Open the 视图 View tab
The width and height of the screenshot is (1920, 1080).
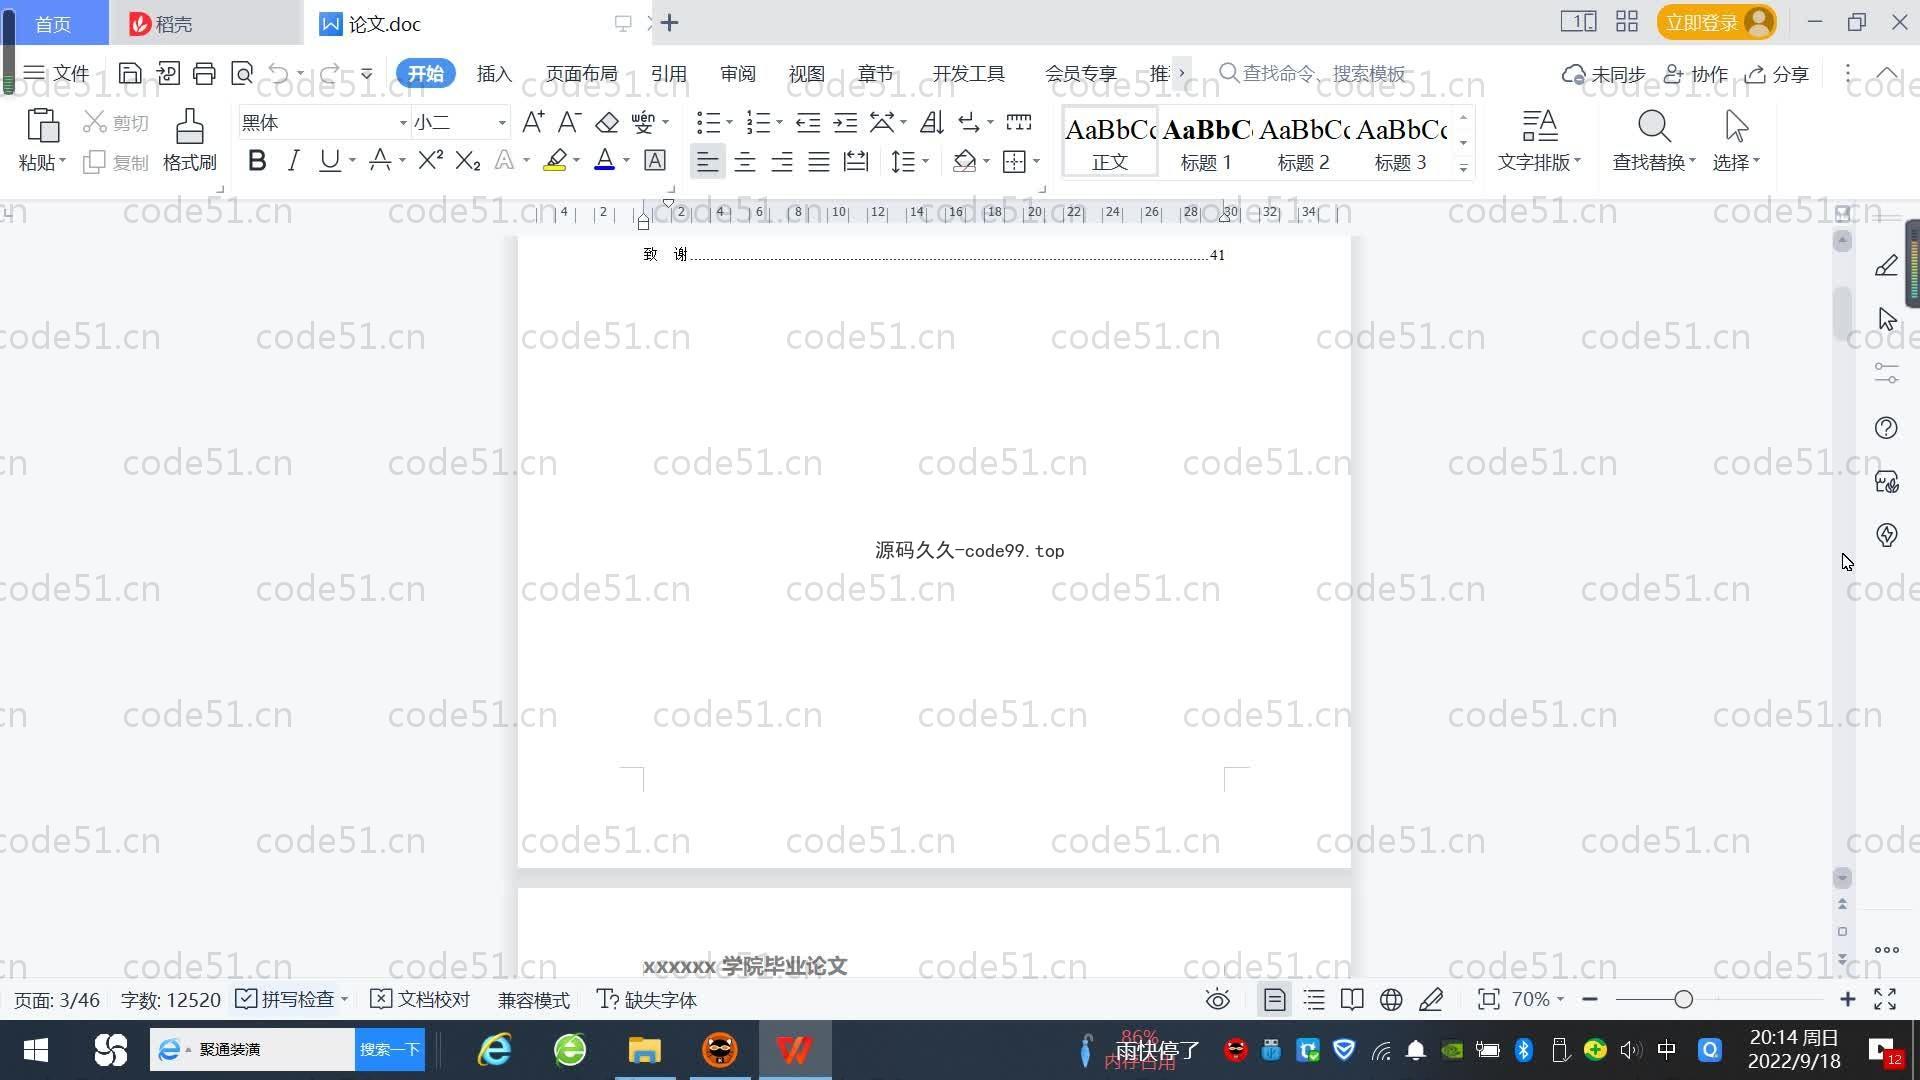806,73
